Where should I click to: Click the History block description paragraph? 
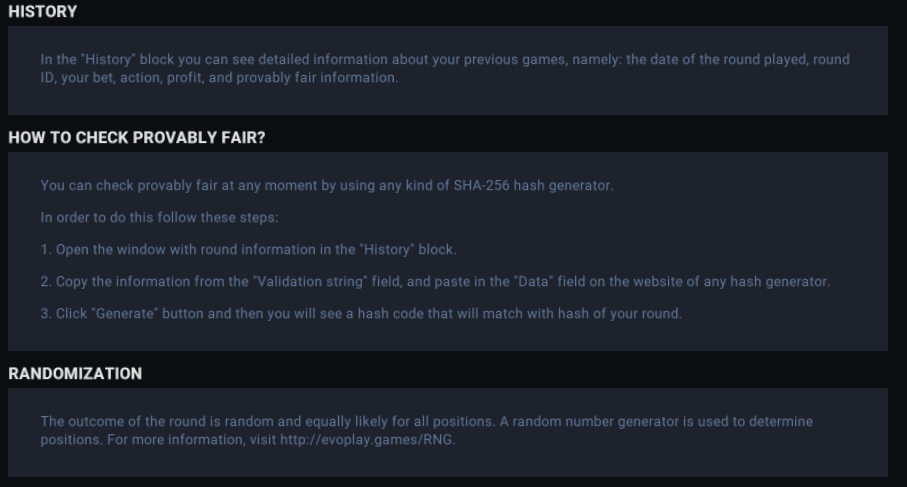[444, 69]
